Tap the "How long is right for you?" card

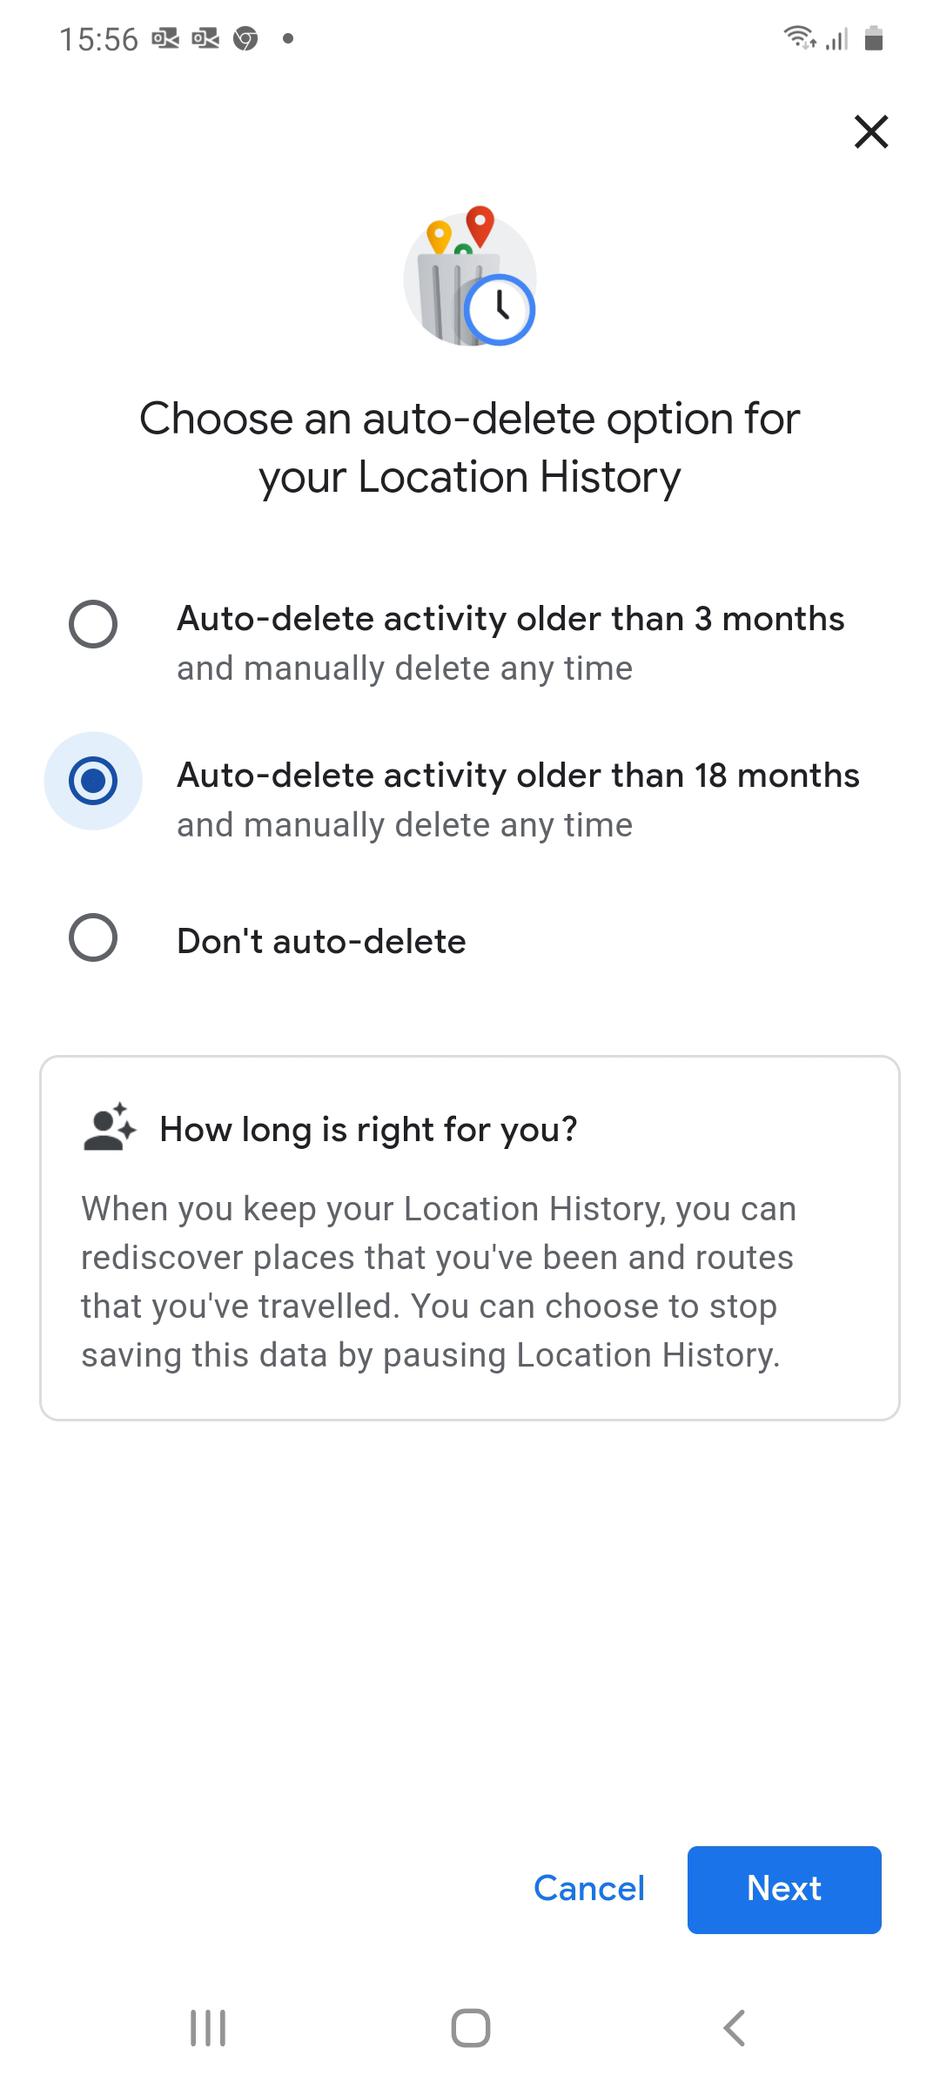[x=470, y=1238]
